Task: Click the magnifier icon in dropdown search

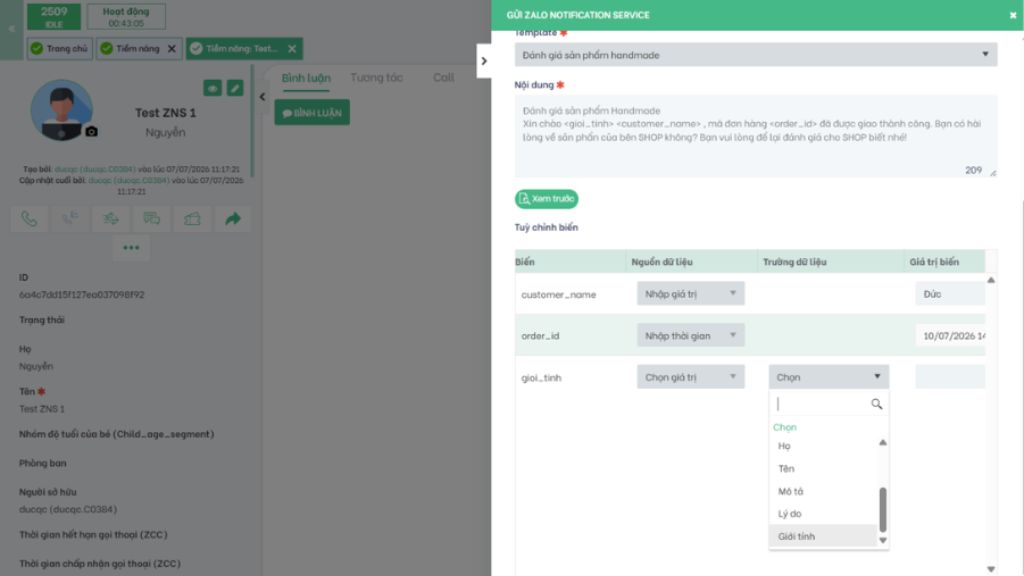Action: coord(876,404)
